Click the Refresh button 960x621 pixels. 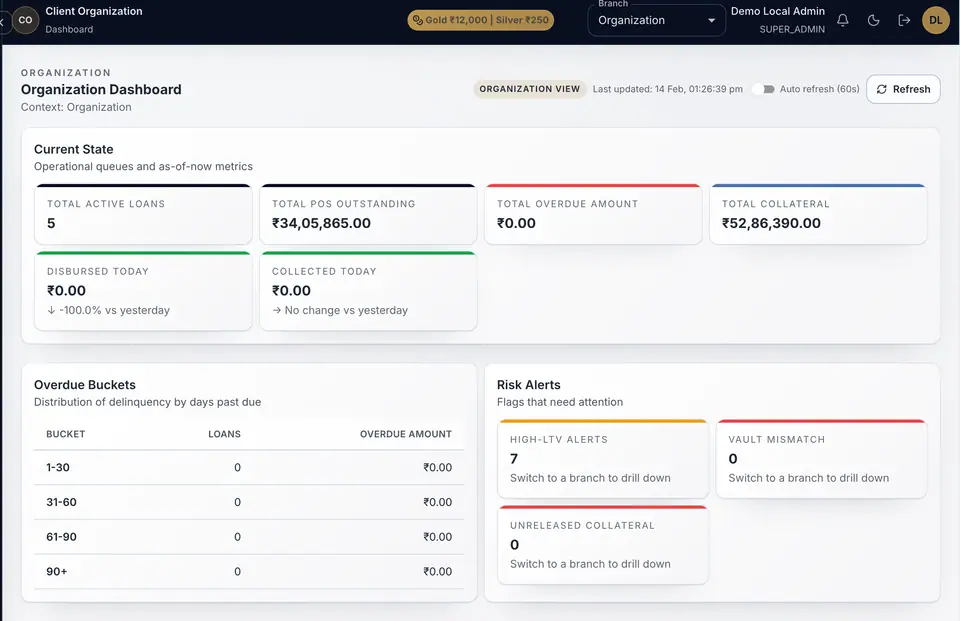coord(903,88)
